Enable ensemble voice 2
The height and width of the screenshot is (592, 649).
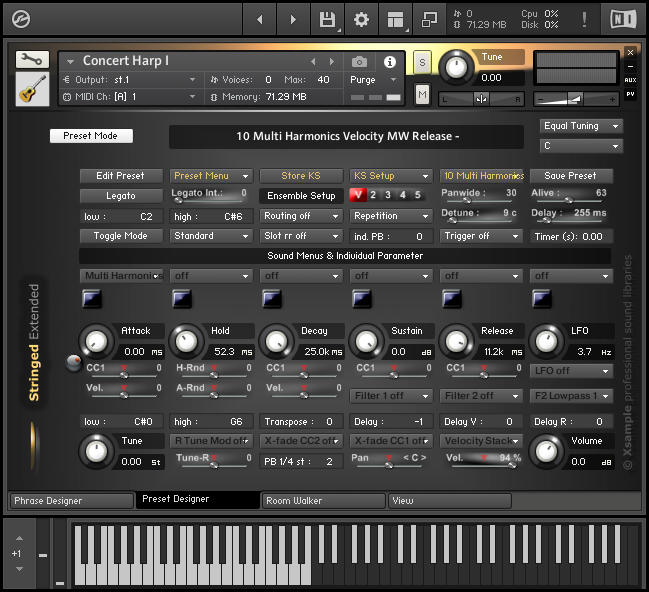tap(373, 195)
